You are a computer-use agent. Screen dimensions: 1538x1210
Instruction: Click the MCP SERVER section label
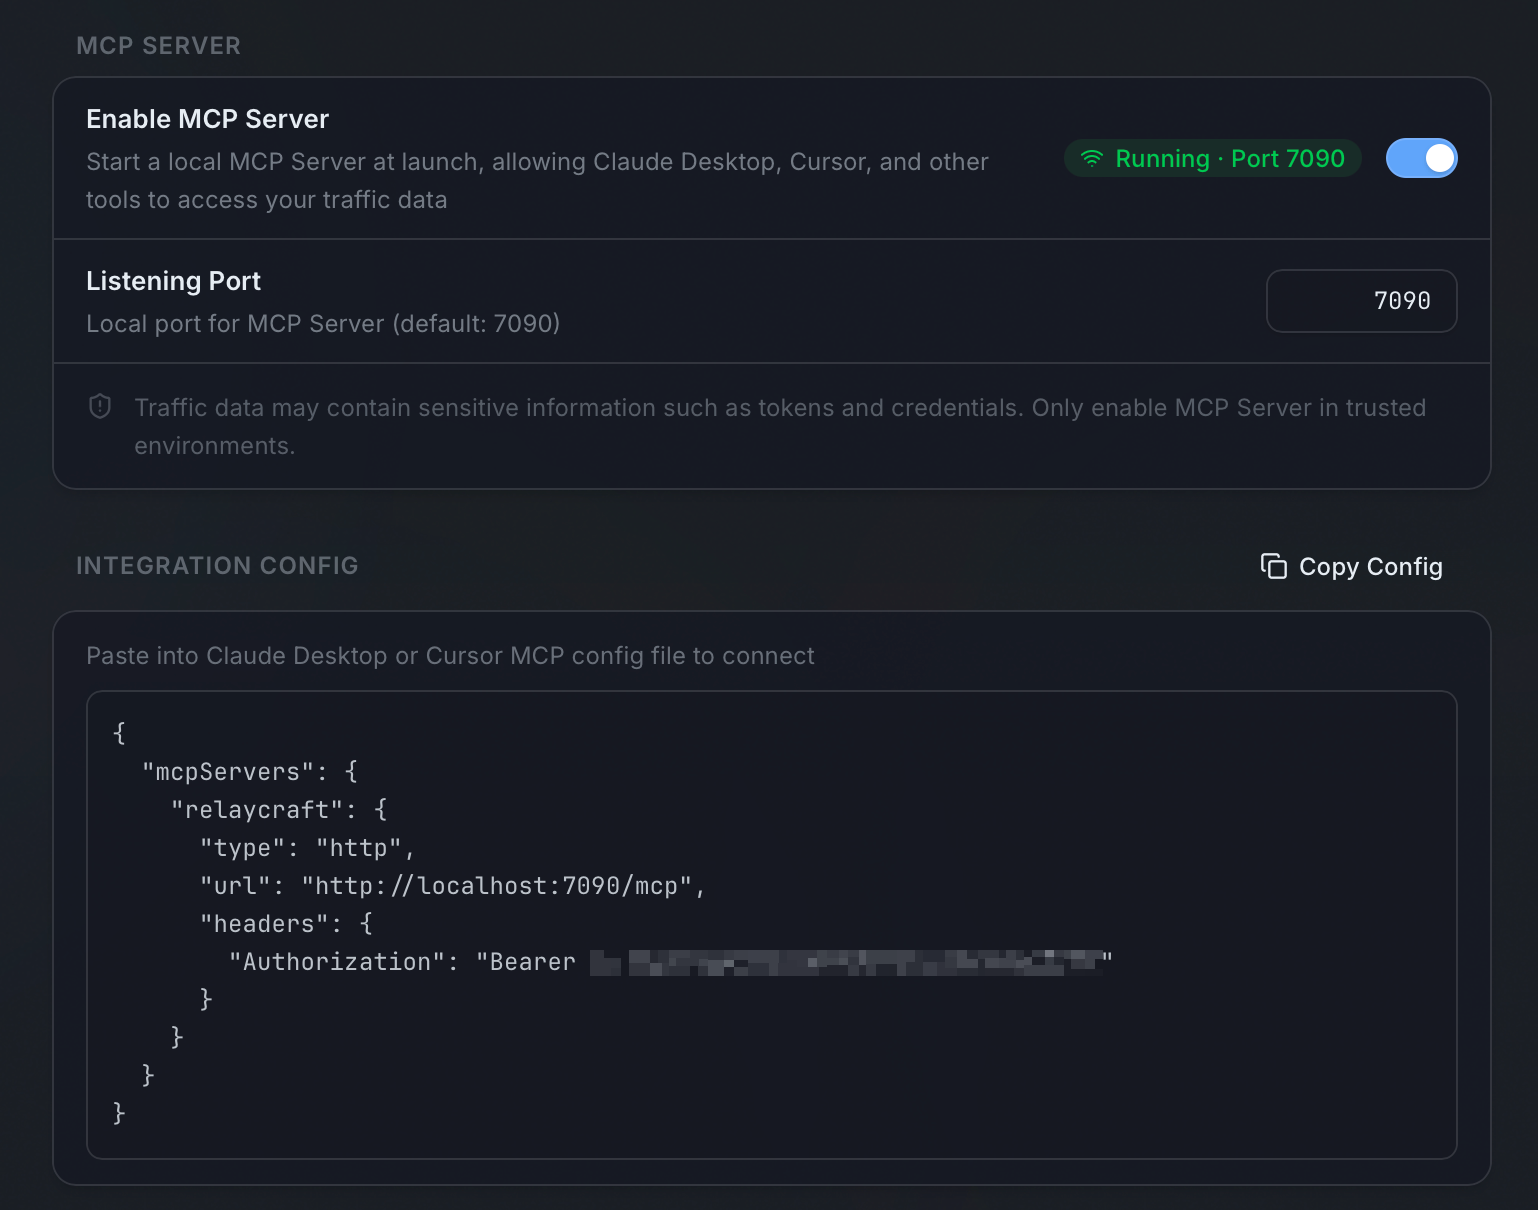click(x=158, y=45)
